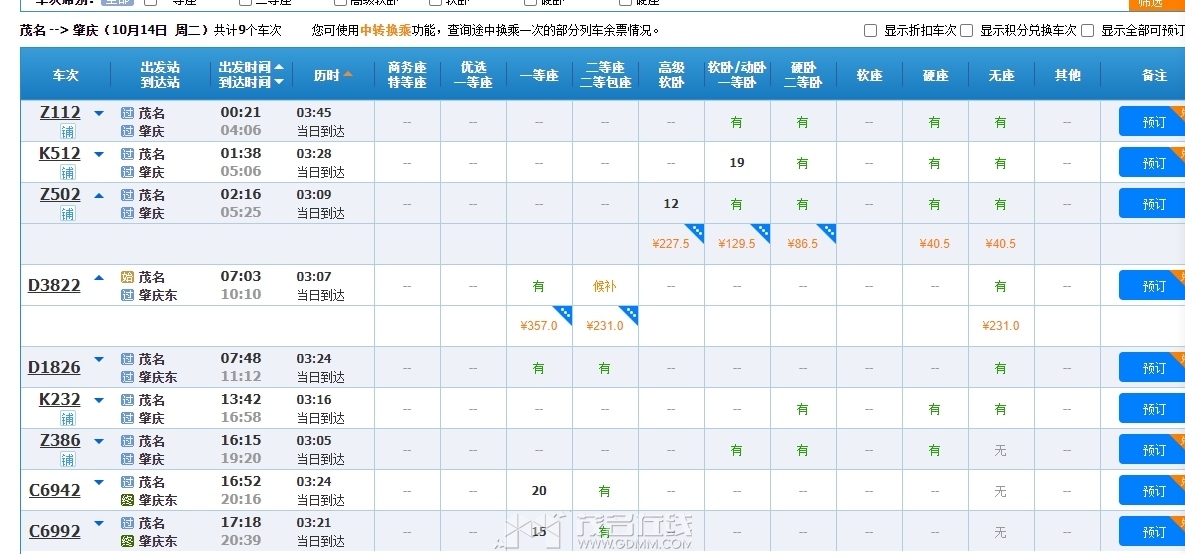Click the 铺 sleeper icon under K512
Viewport: 1185px width, 554px height.
[x=67, y=172]
